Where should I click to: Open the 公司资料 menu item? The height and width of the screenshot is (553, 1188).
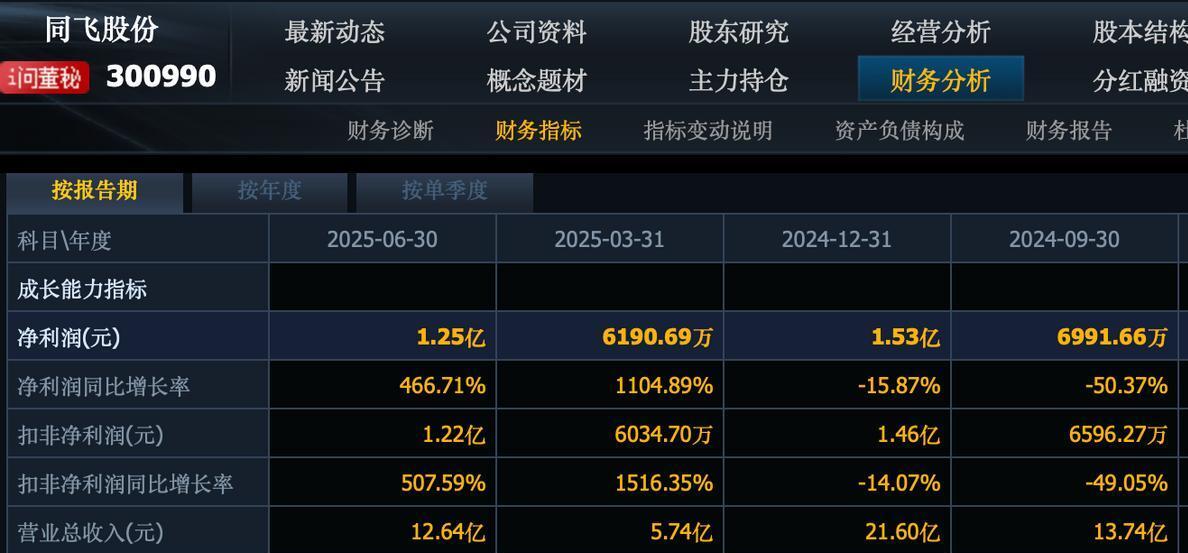536,32
